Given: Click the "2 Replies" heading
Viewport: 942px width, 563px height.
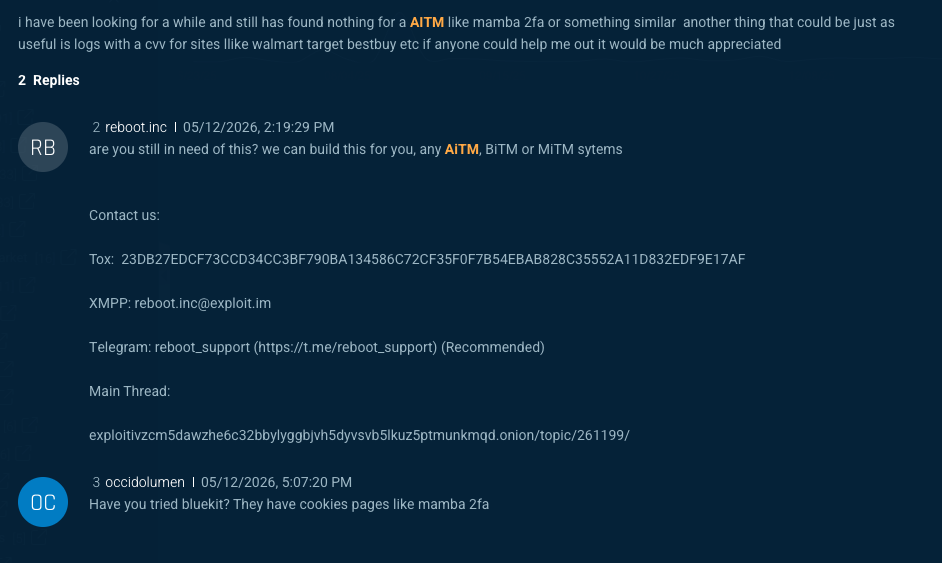Looking at the screenshot, I should tap(49, 81).
